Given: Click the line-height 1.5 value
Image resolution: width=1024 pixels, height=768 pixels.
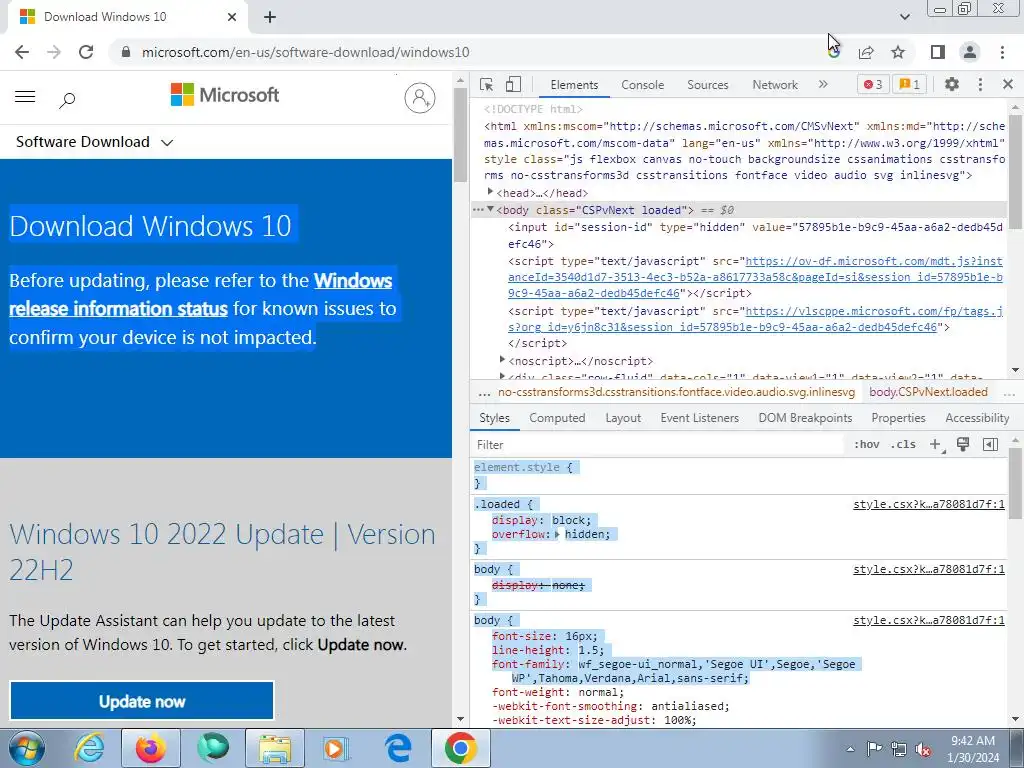Looking at the screenshot, I should pyautogui.click(x=591, y=650).
